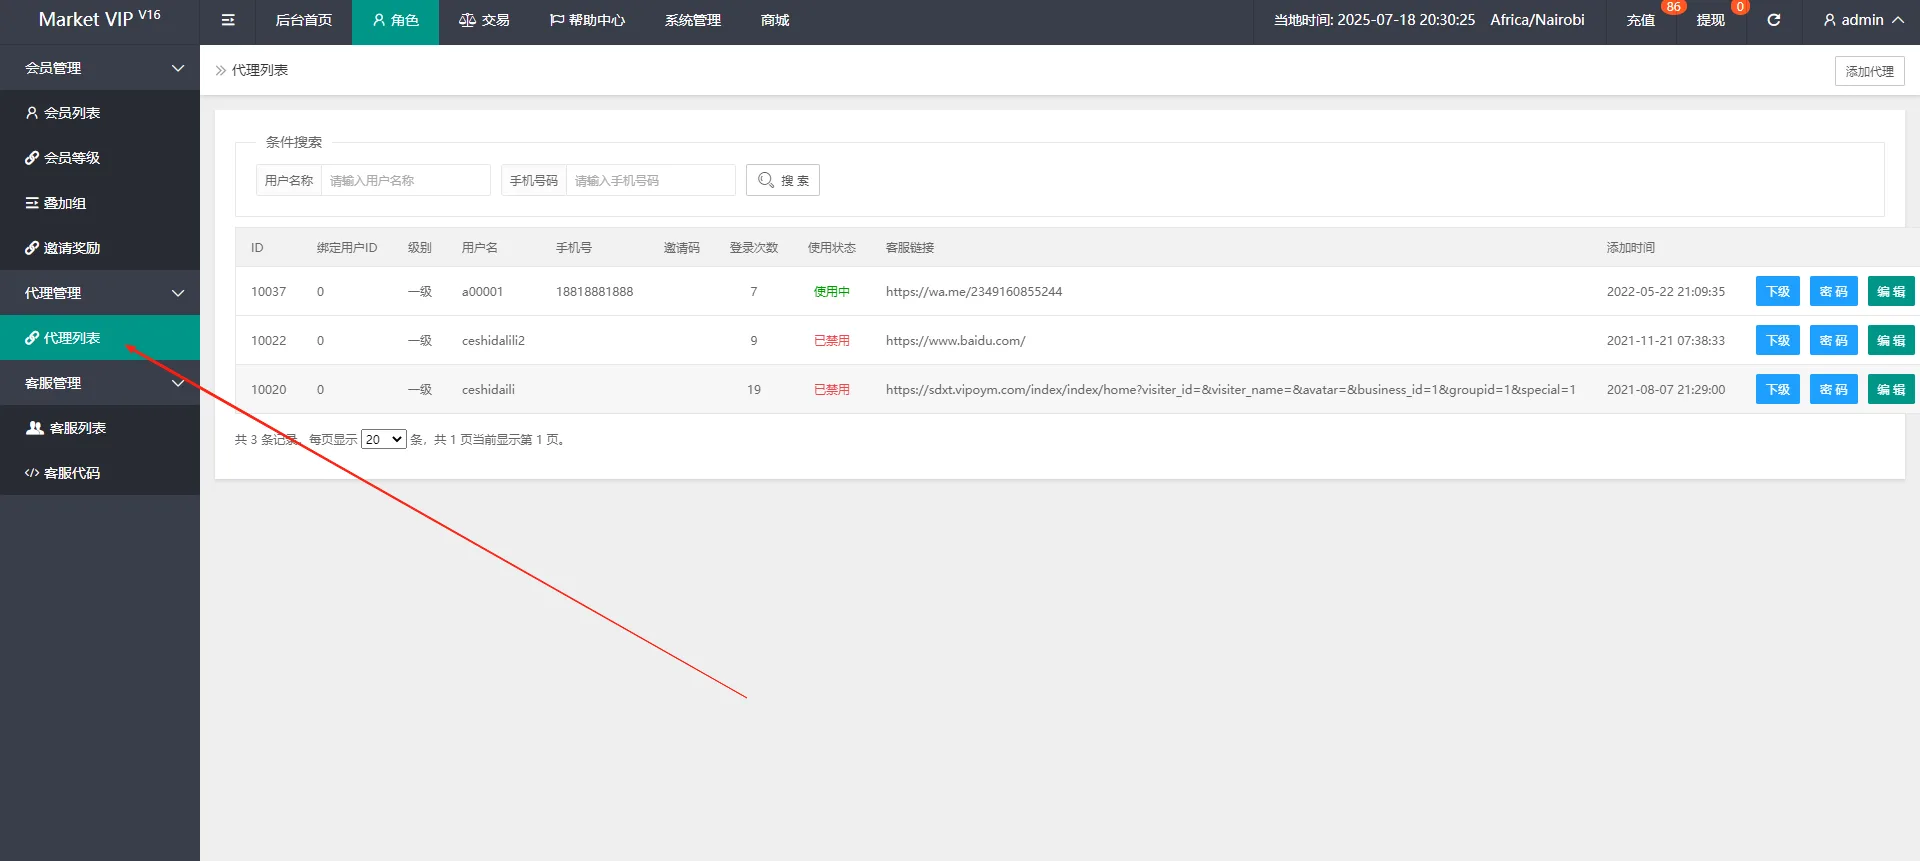Click 搜索 search button

coord(783,180)
